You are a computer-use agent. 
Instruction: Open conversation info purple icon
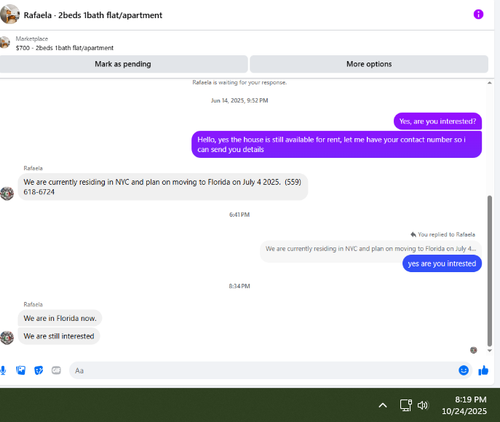pos(478,14)
